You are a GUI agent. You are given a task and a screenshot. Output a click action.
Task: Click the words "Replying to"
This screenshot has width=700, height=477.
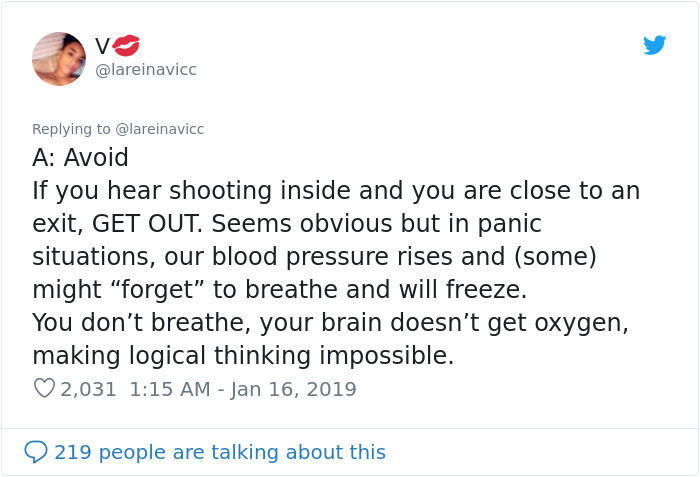tap(72, 129)
